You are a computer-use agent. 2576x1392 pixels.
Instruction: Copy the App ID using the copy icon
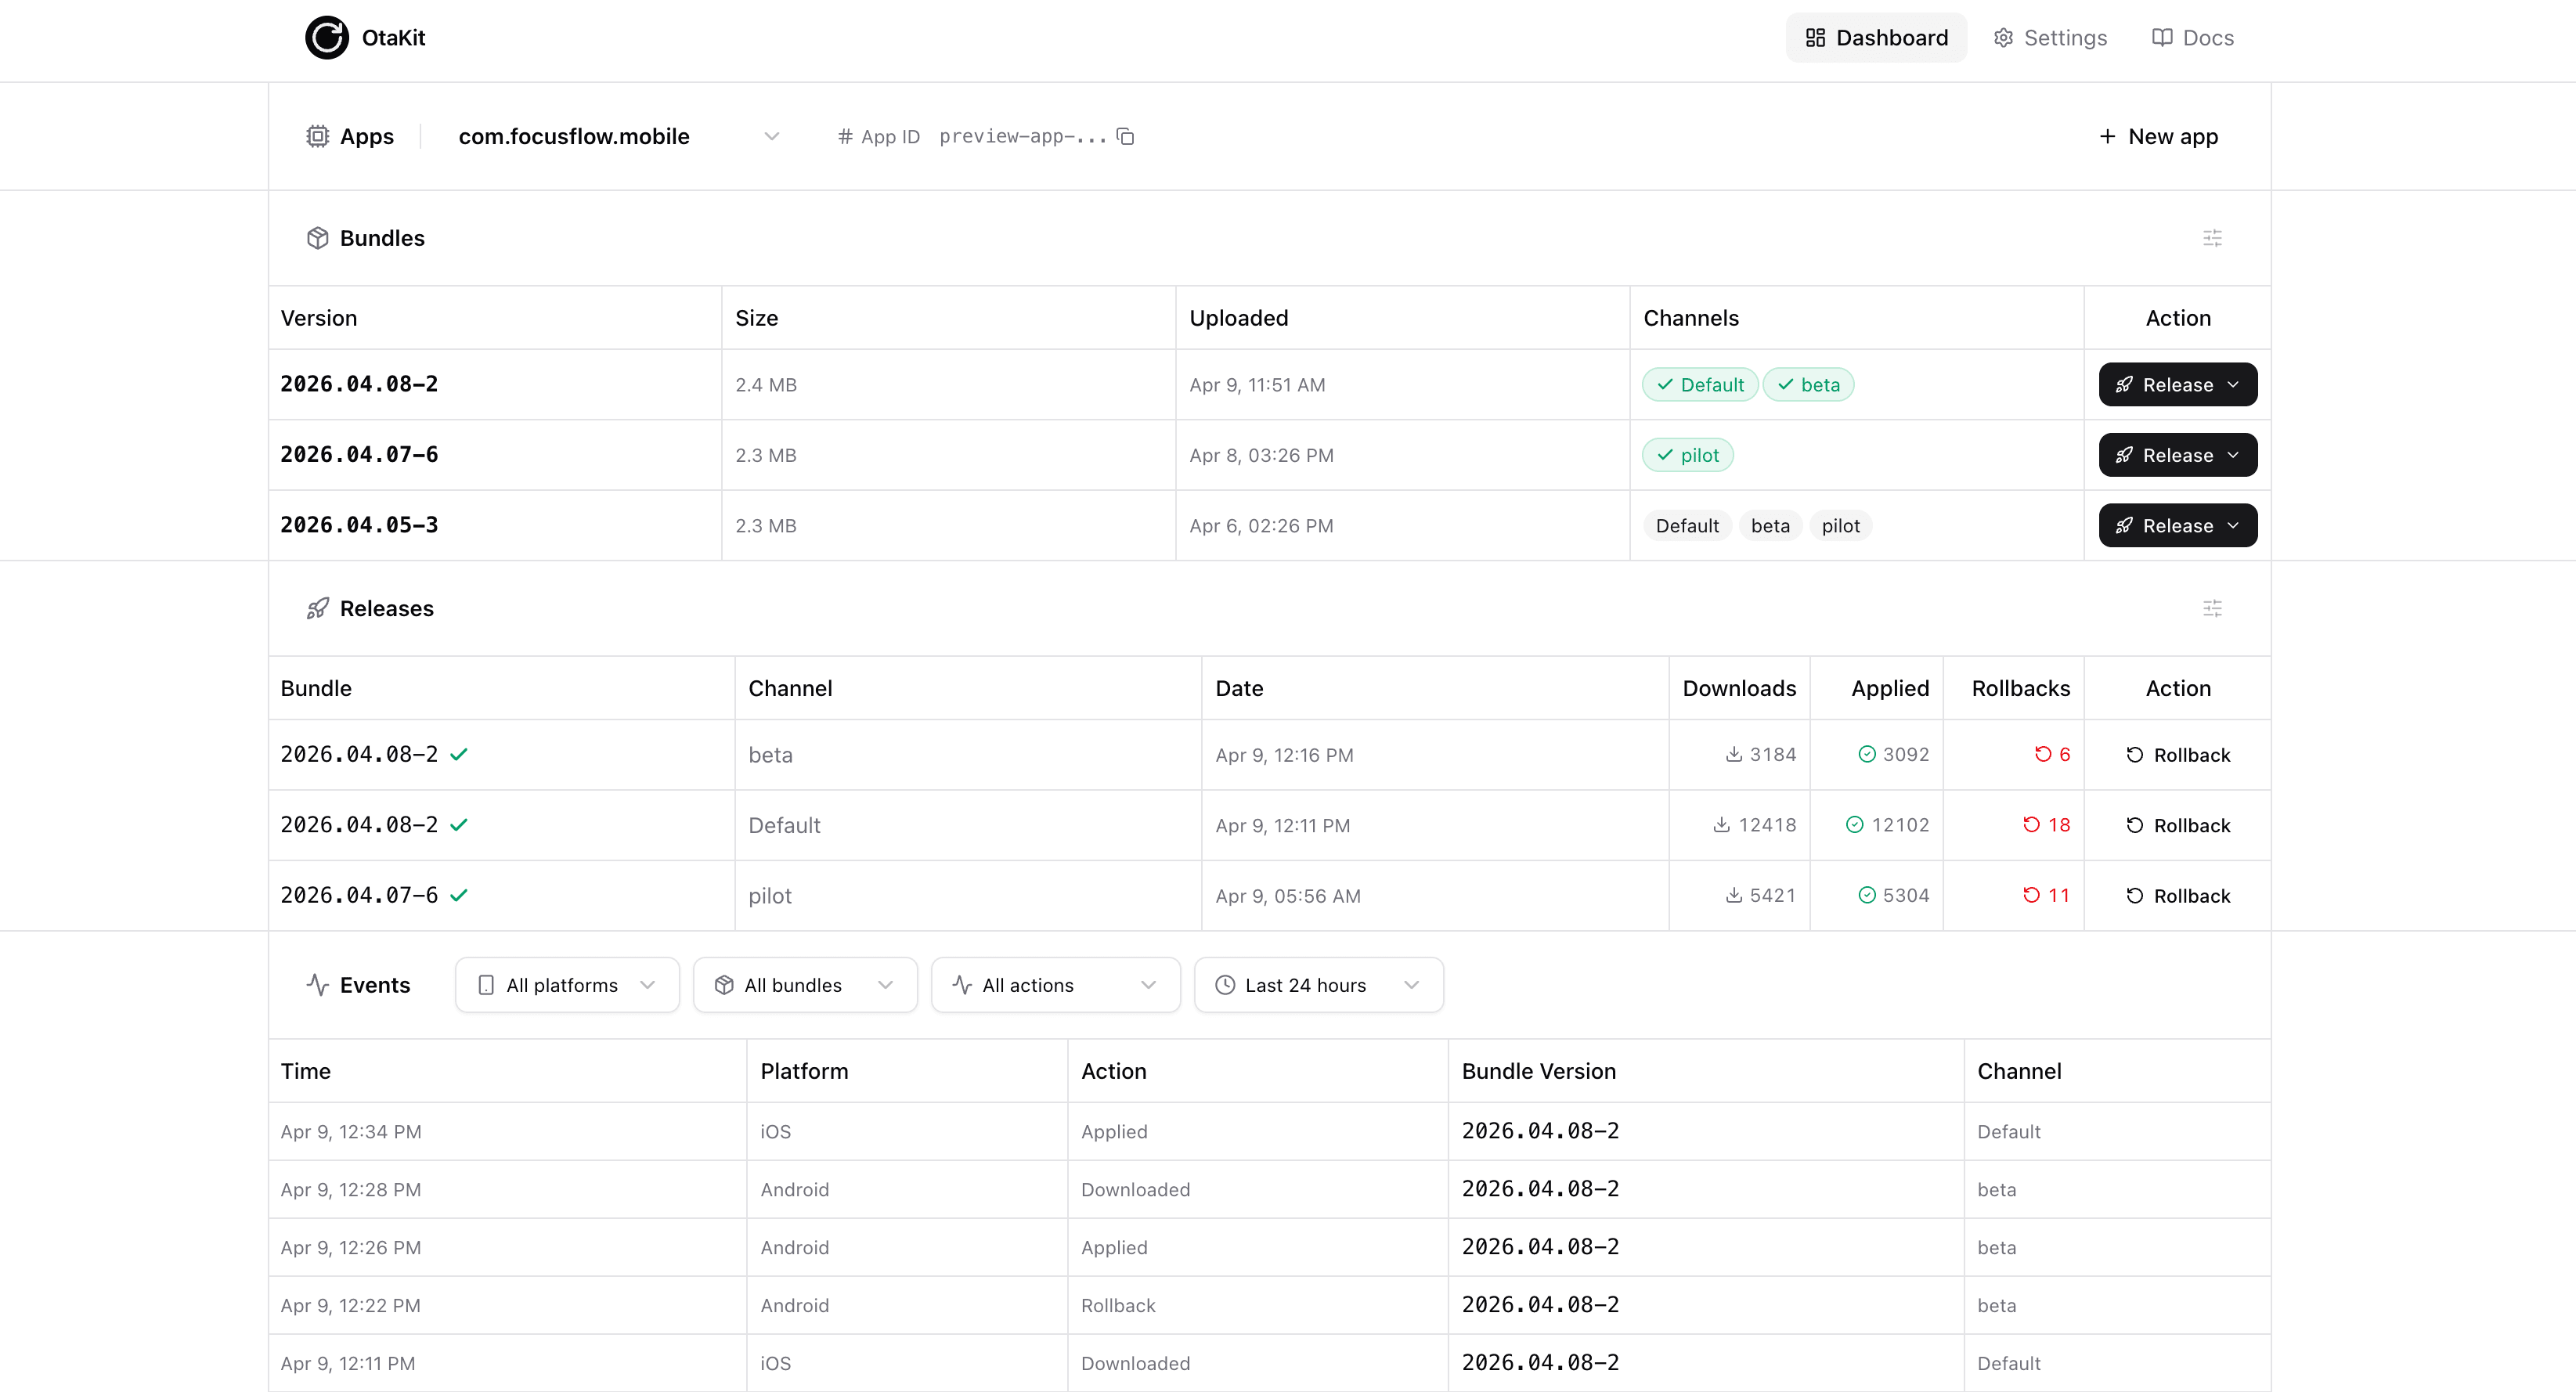pos(1125,136)
